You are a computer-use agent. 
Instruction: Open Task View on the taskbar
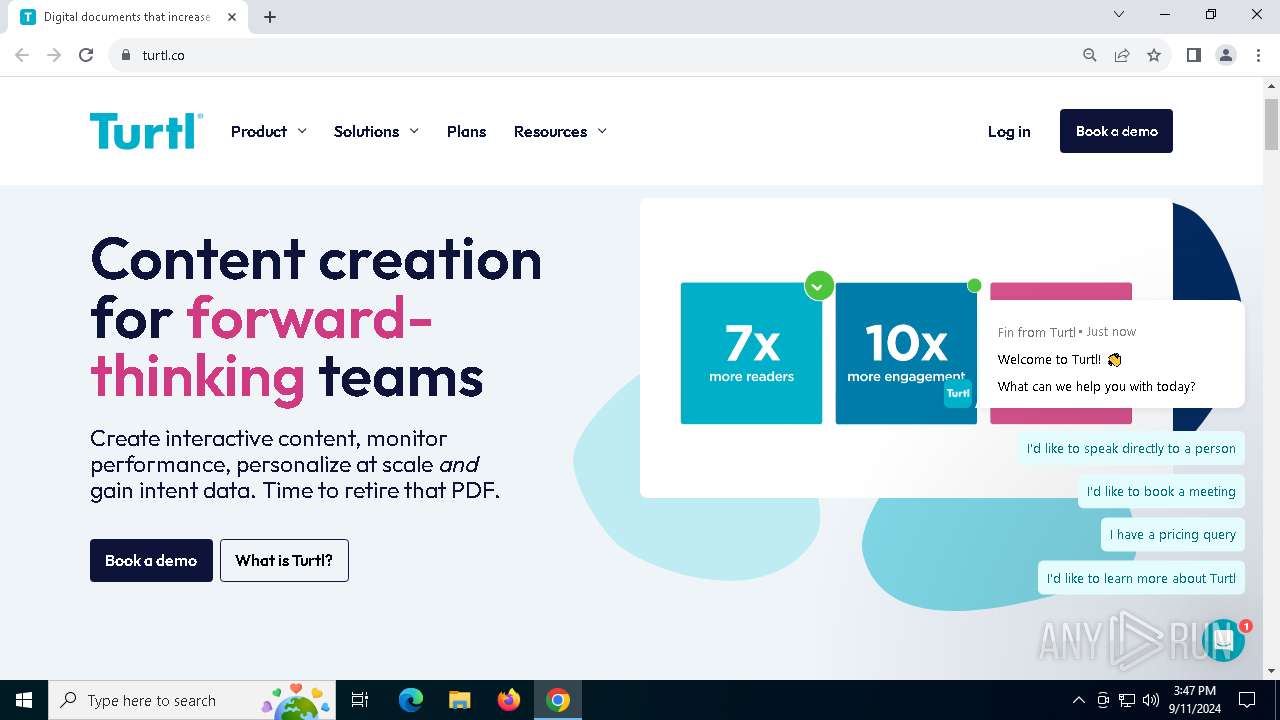[x=360, y=700]
